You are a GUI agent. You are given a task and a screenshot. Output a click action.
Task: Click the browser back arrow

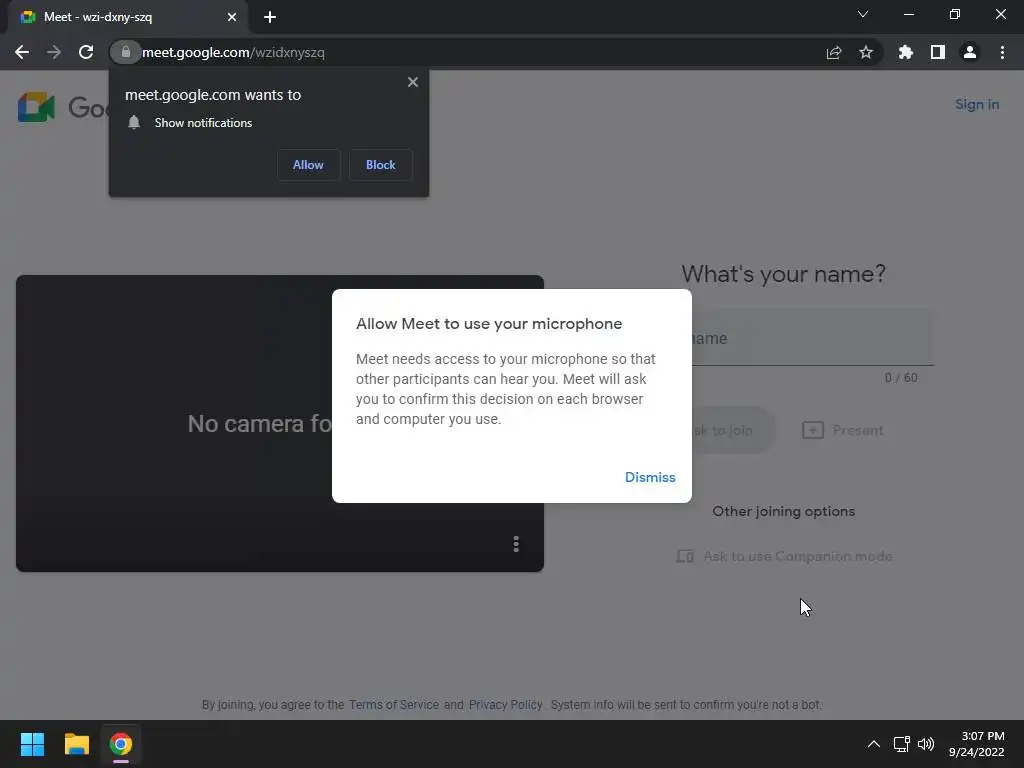click(22, 52)
